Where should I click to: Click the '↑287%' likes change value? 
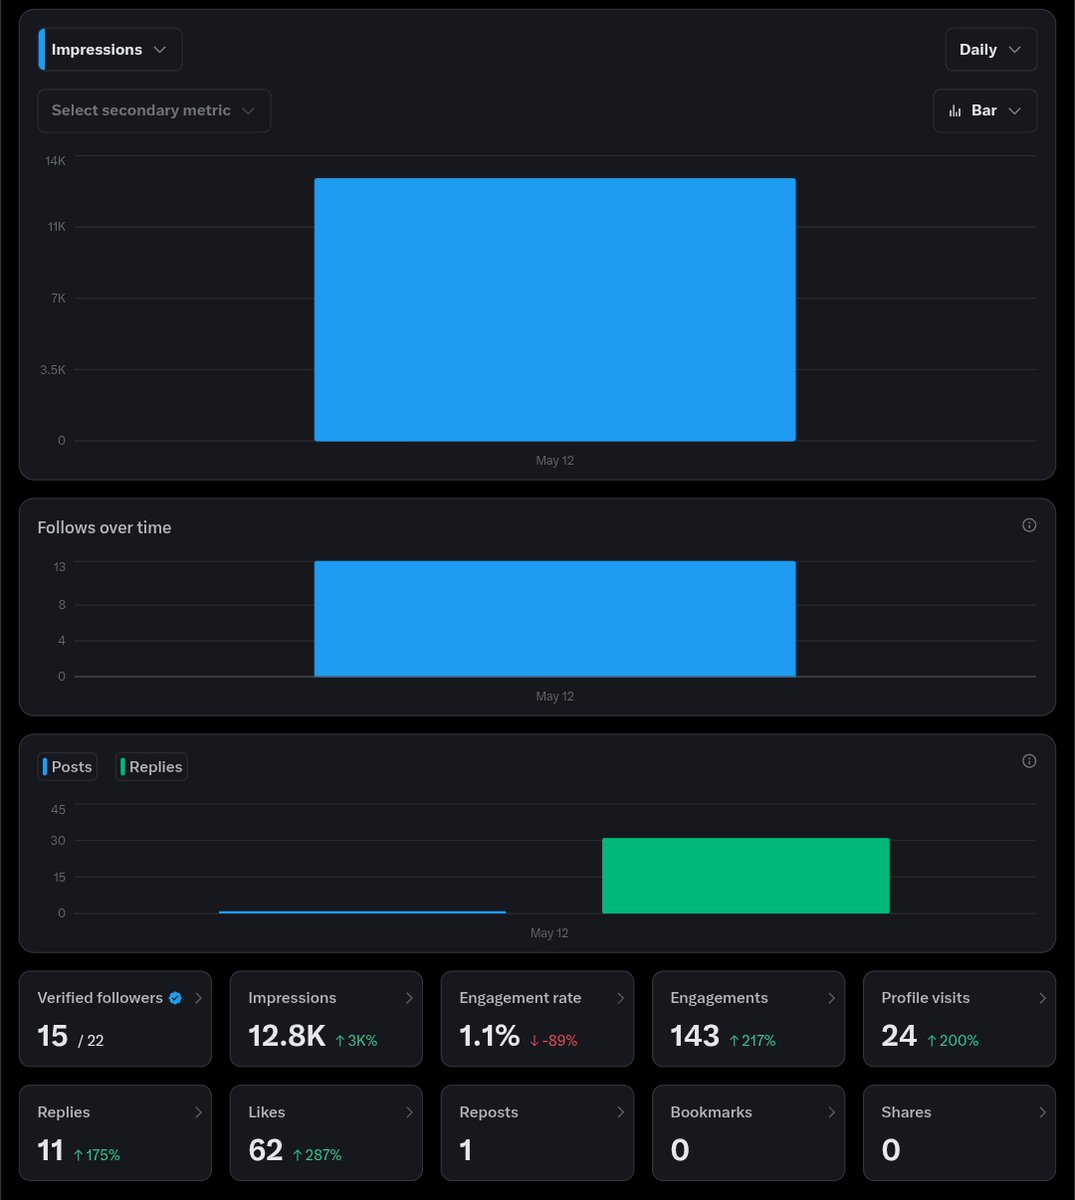click(317, 1154)
